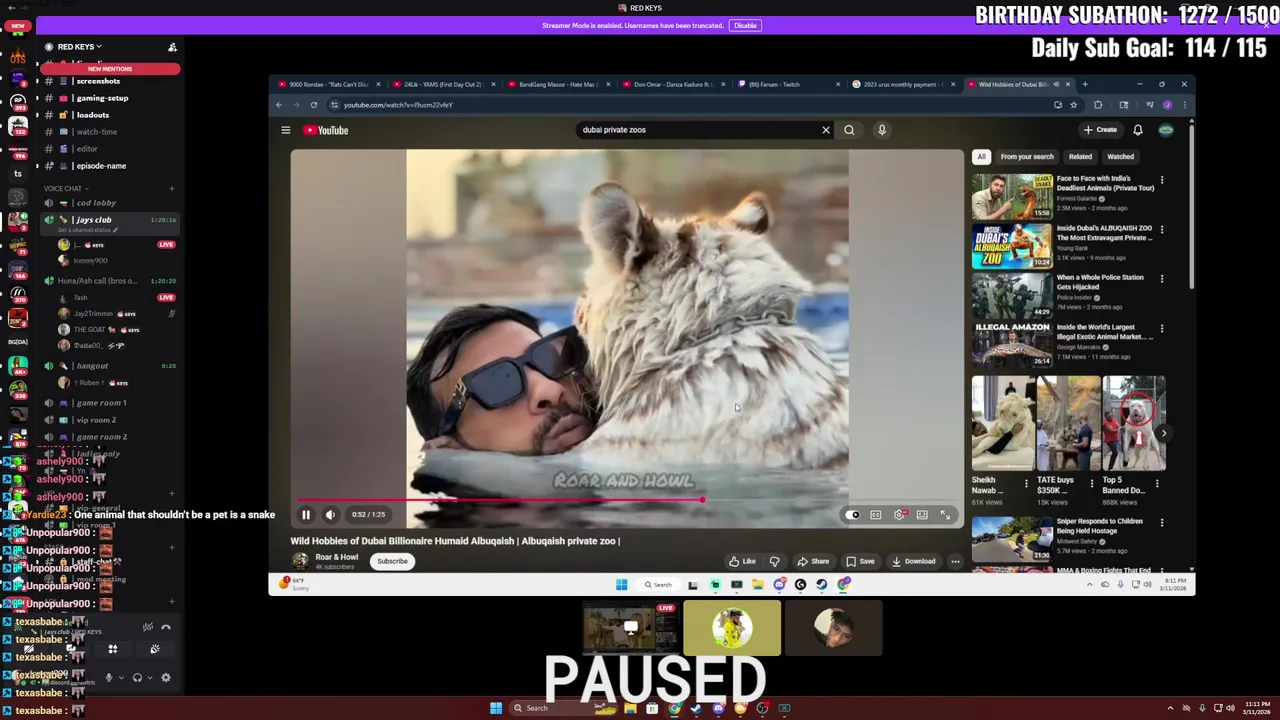Viewport: 1280px width, 720px height.
Task: Save the video to a playlist
Action: (860, 561)
